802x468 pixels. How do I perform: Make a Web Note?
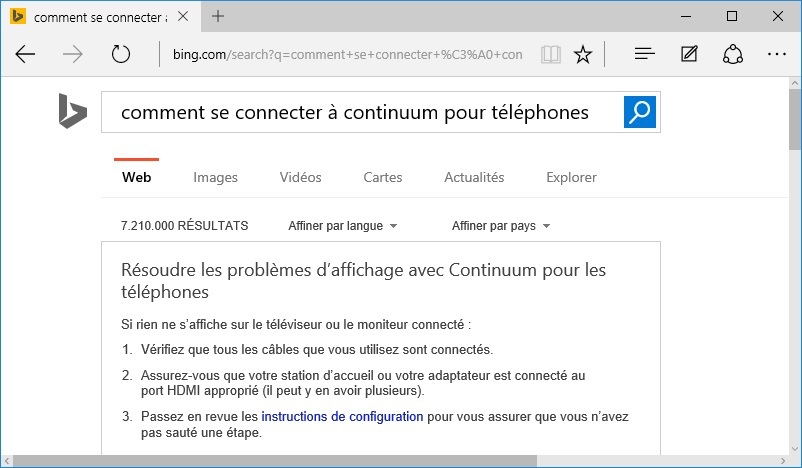click(x=689, y=53)
